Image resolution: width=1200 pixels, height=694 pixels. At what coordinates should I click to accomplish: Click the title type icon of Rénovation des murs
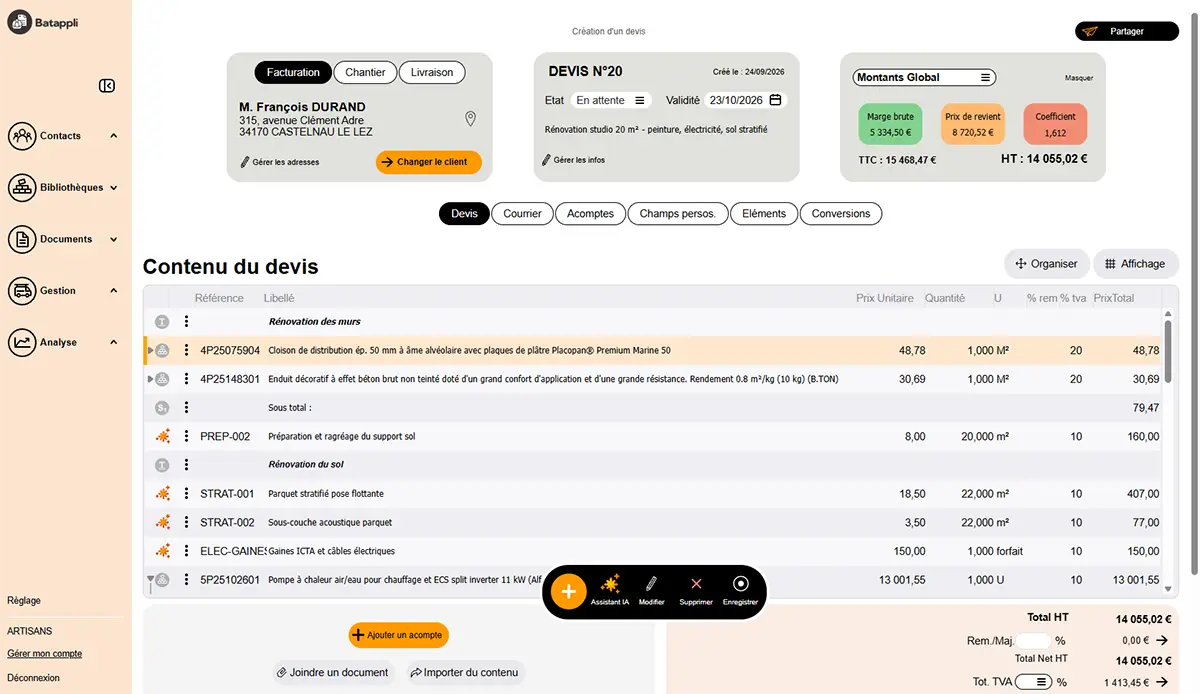click(161, 322)
